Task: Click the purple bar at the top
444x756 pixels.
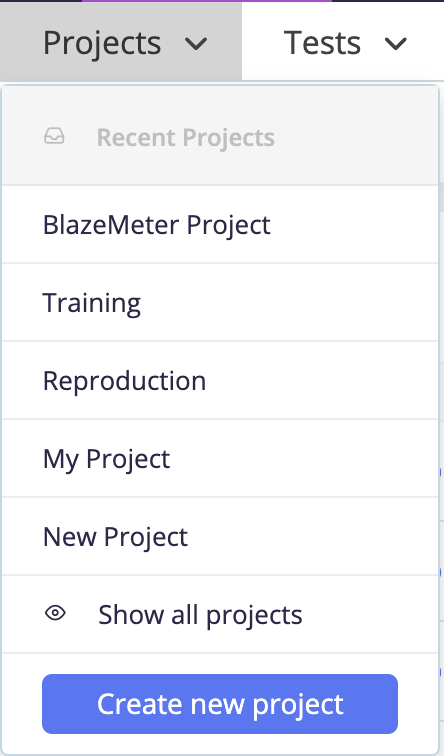Action: pos(207,1)
